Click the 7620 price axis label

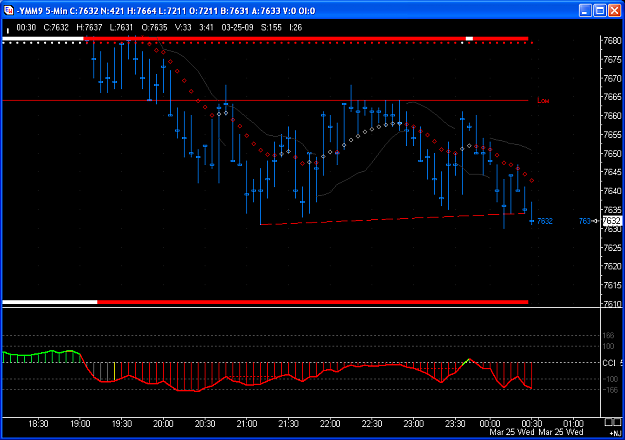612,266
